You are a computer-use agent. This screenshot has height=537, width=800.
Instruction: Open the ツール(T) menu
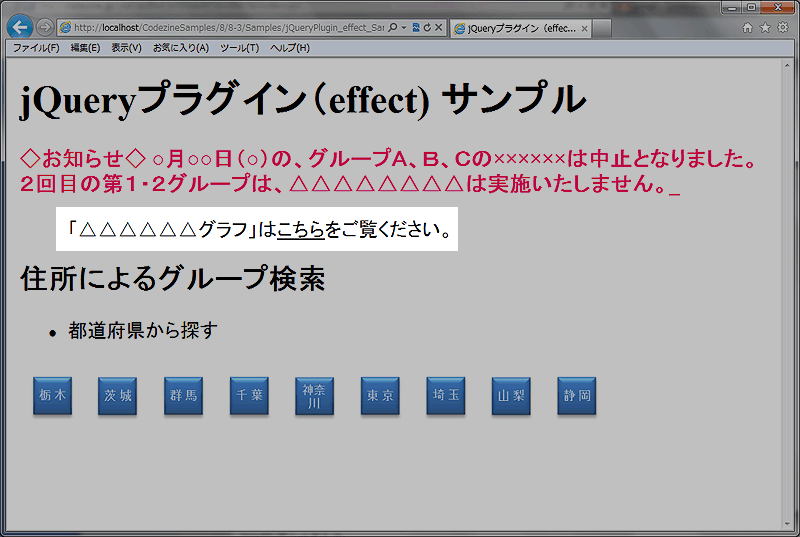coord(239,48)
